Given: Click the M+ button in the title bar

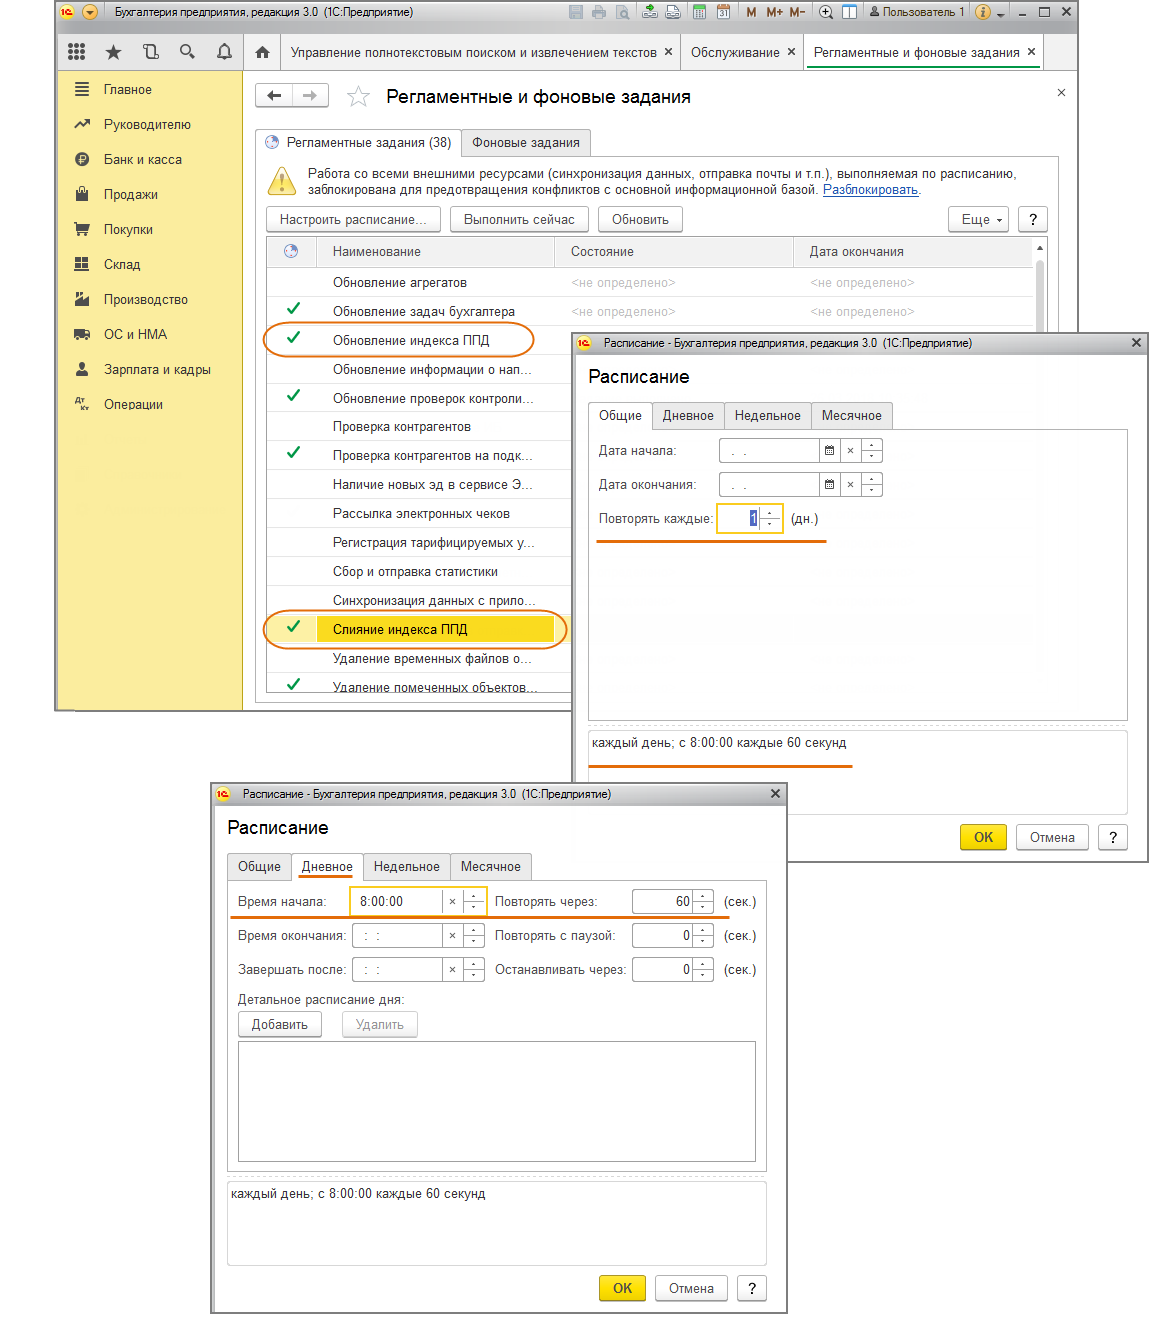Looking at the screenshot, I should click(x=774, y=12).
